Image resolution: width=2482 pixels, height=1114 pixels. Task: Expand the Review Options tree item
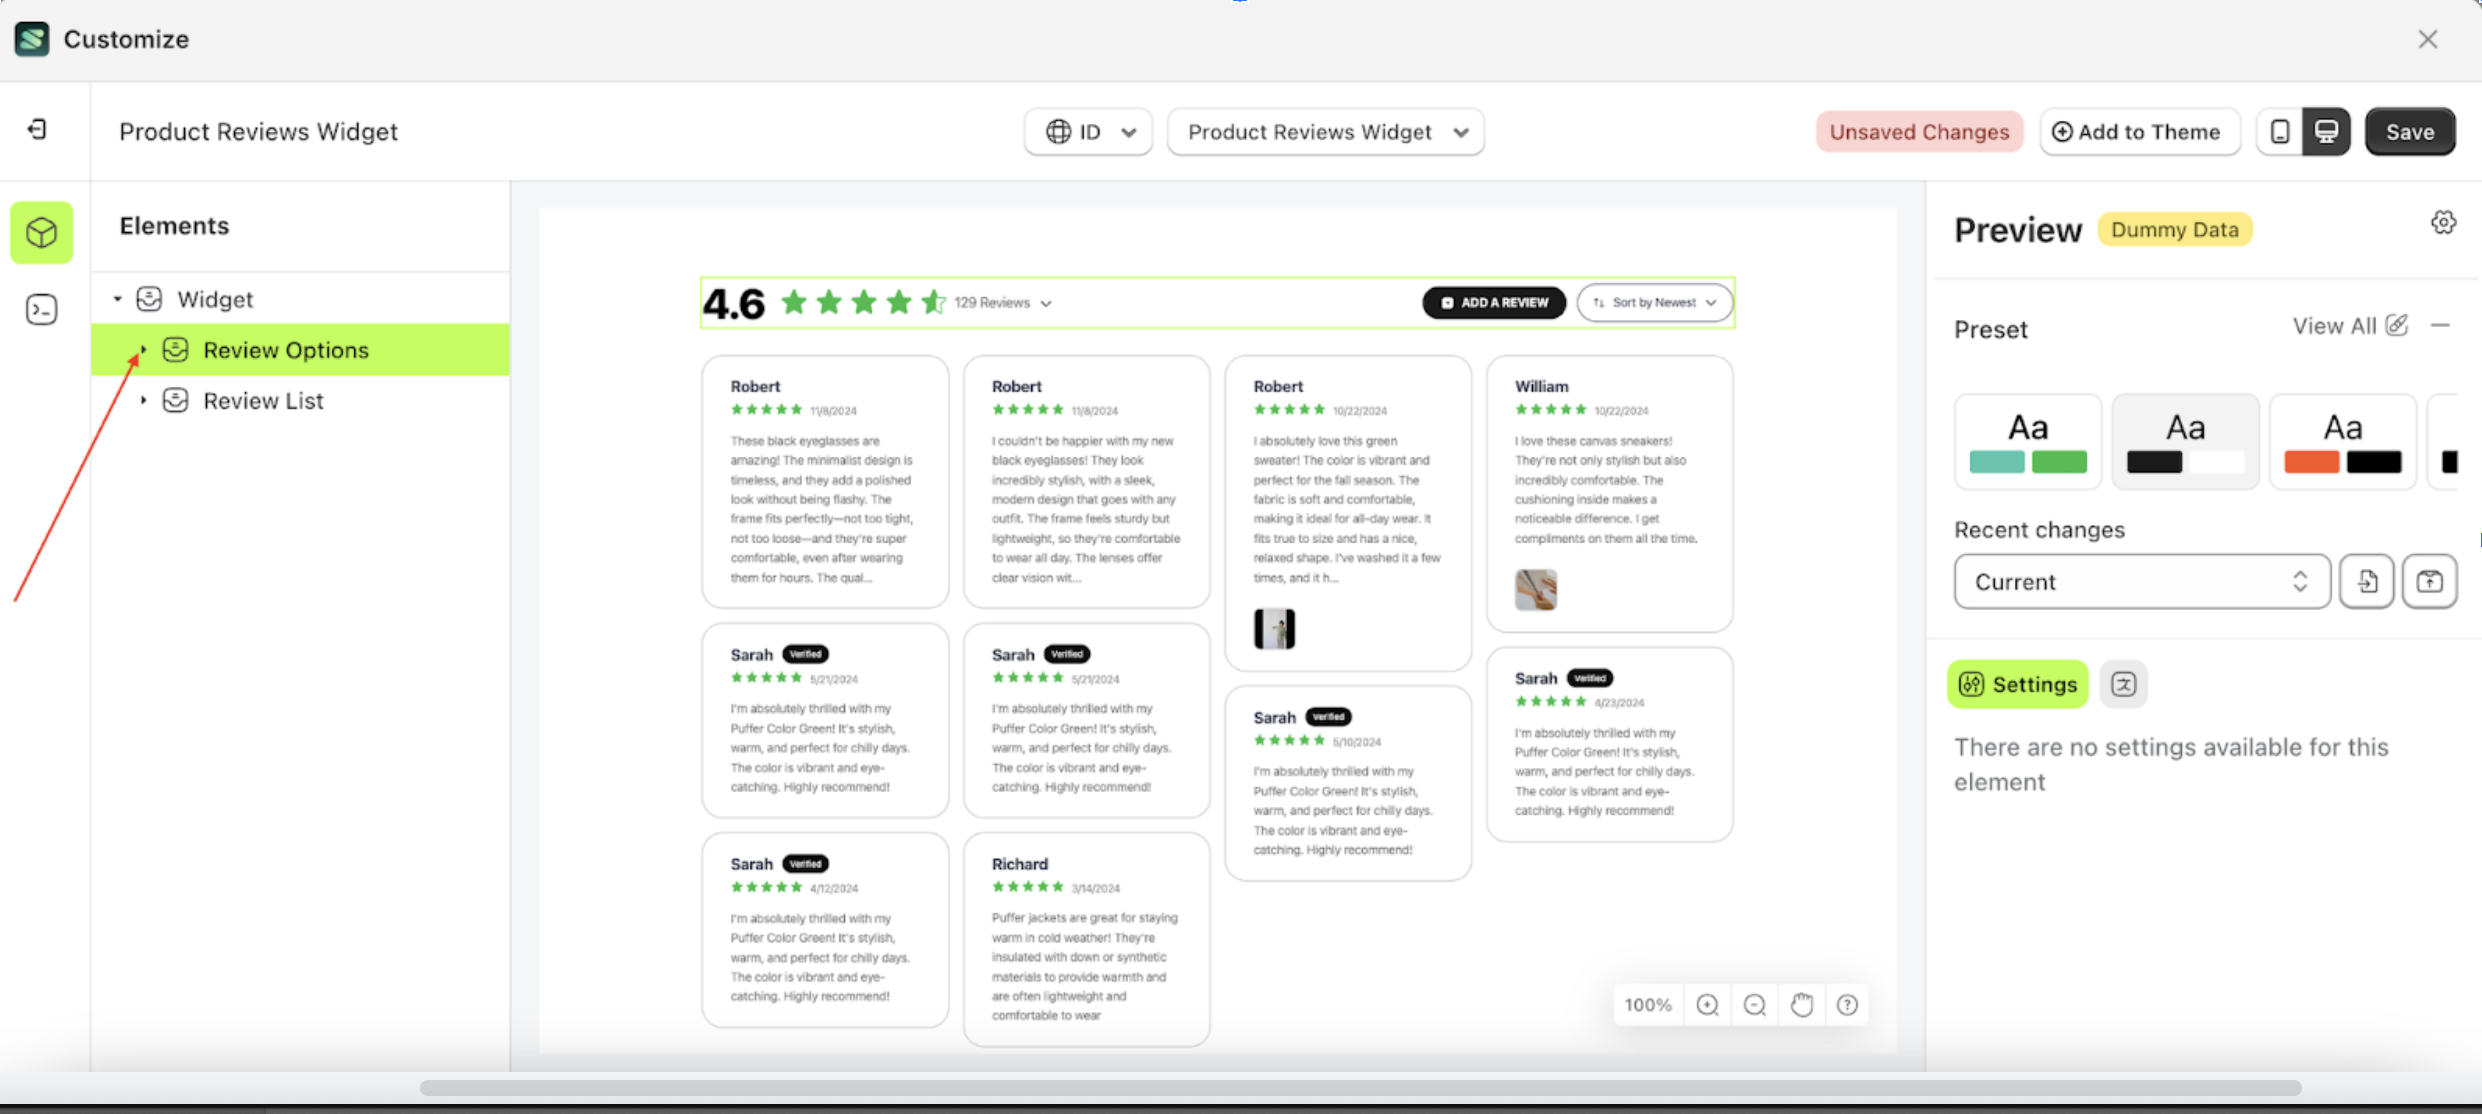coord(142,349)
